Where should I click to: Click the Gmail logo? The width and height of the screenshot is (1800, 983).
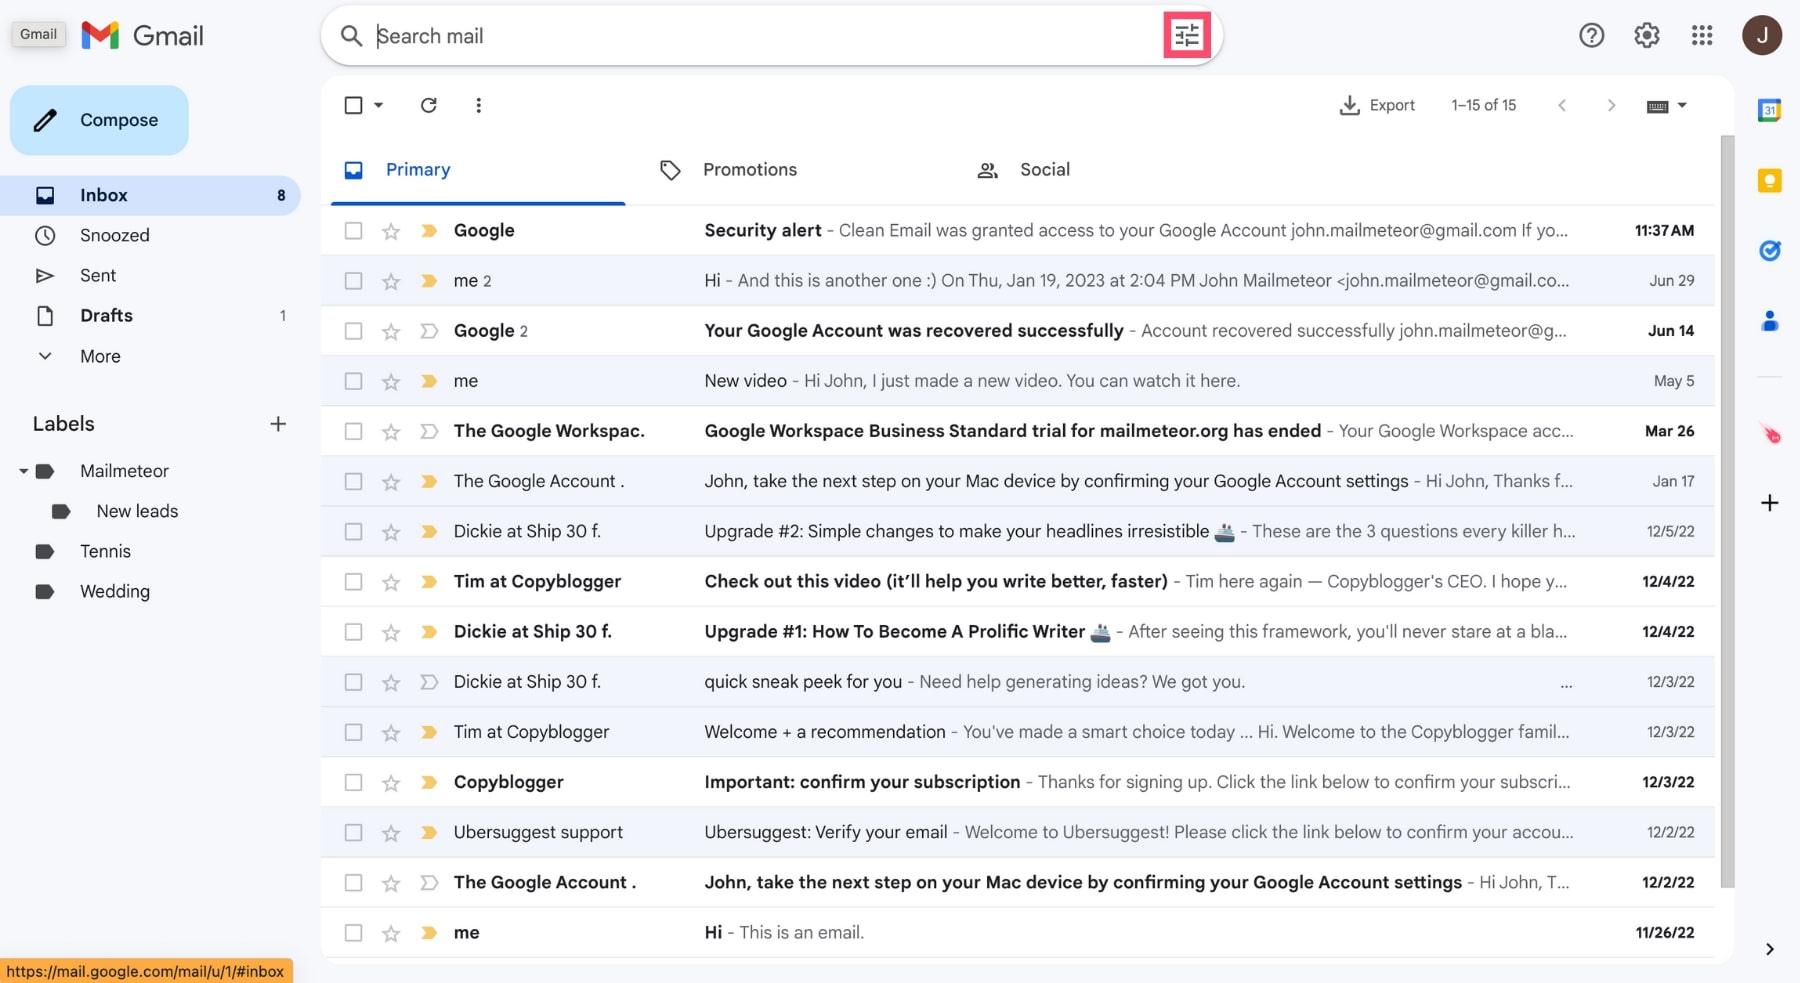(142, 36)
